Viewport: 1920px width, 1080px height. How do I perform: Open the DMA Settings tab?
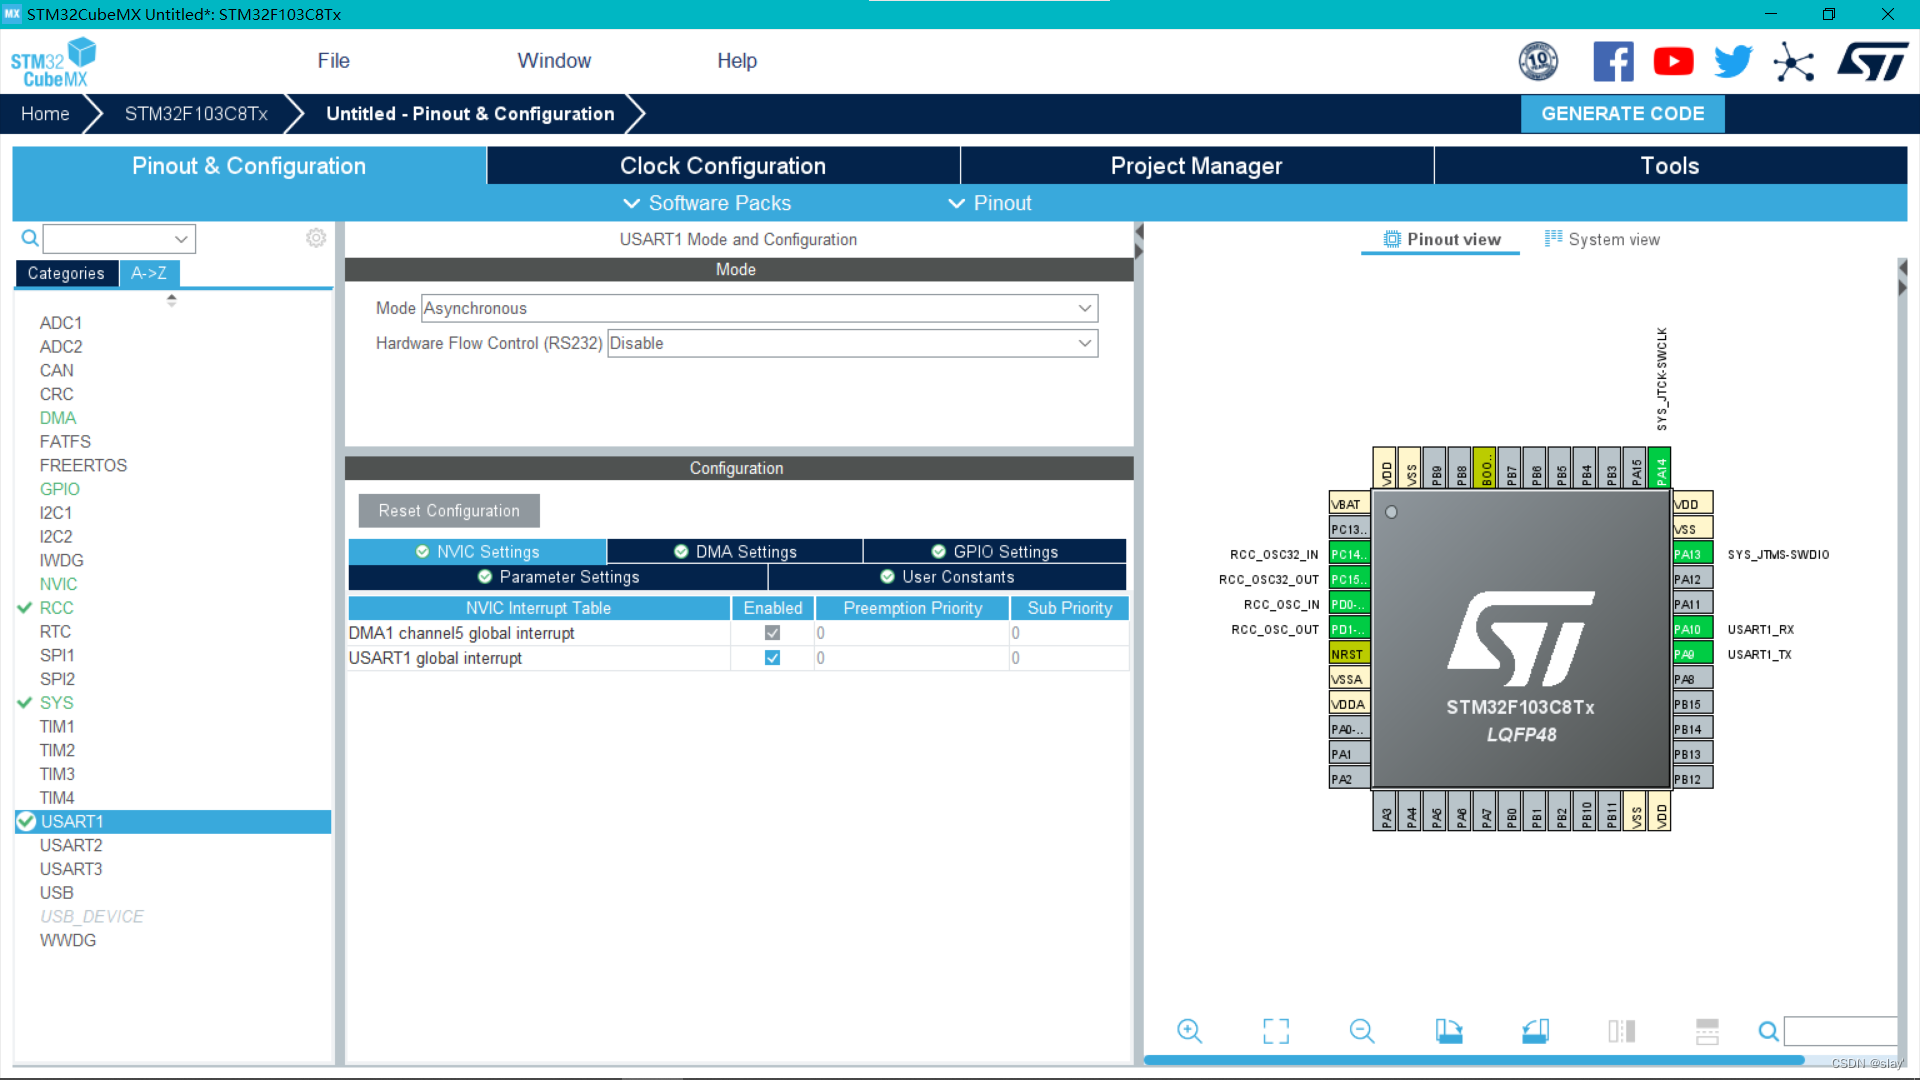(735, 552)
